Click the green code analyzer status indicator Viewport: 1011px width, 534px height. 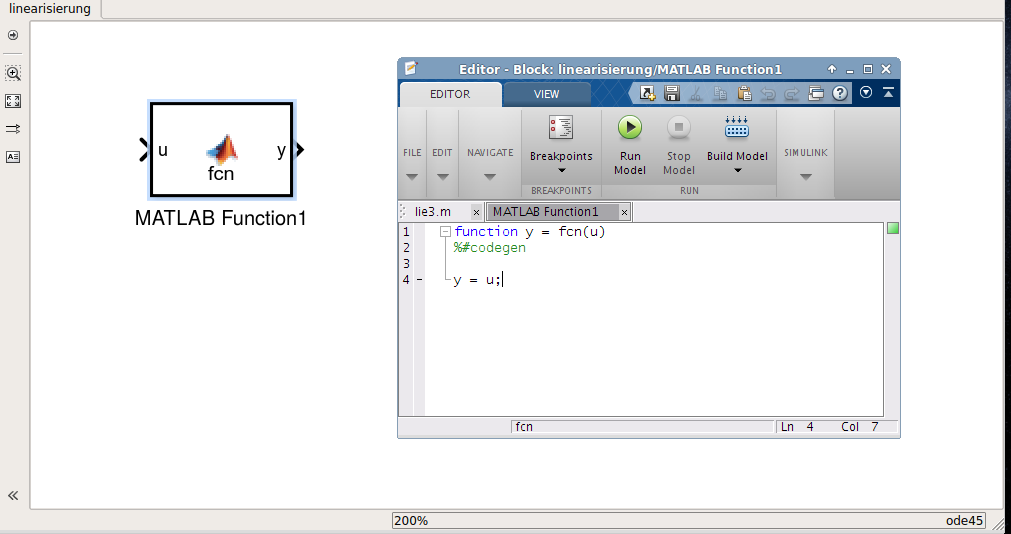point(893,228)
